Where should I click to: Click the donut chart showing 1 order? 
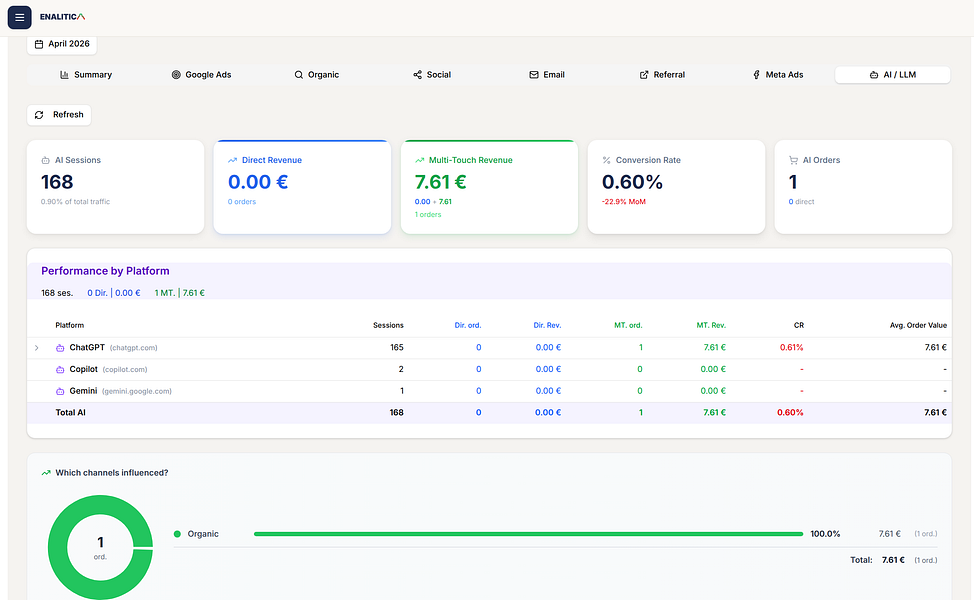tap(100, 547)
